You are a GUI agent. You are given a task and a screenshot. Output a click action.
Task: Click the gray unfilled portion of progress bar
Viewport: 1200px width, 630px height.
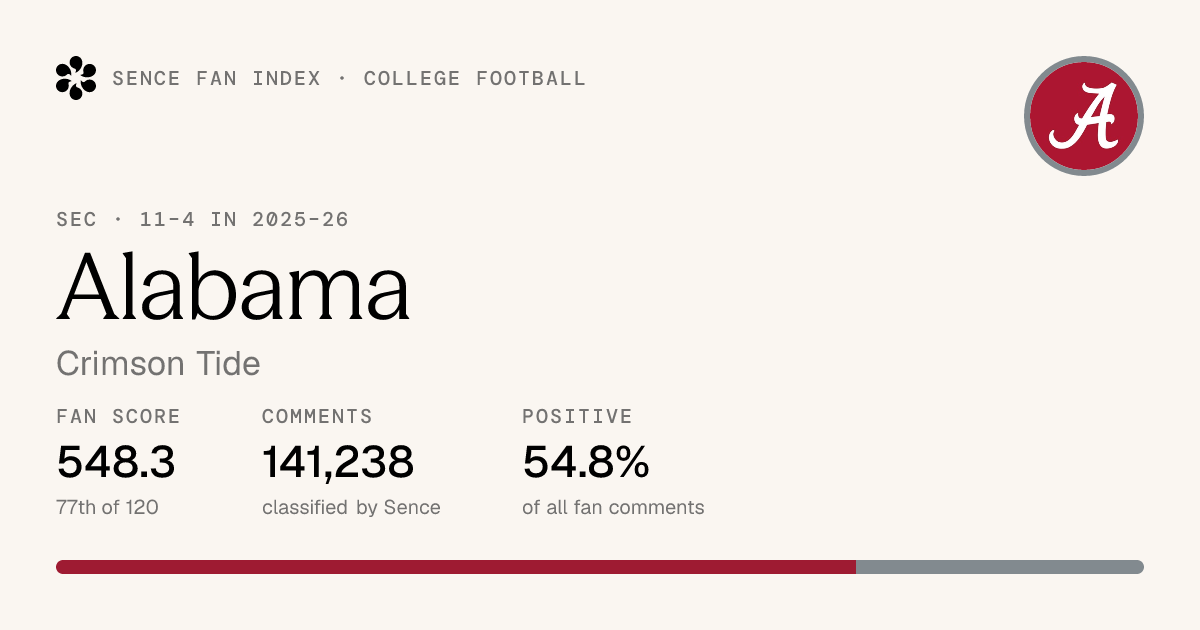[x=1000, y=567]
